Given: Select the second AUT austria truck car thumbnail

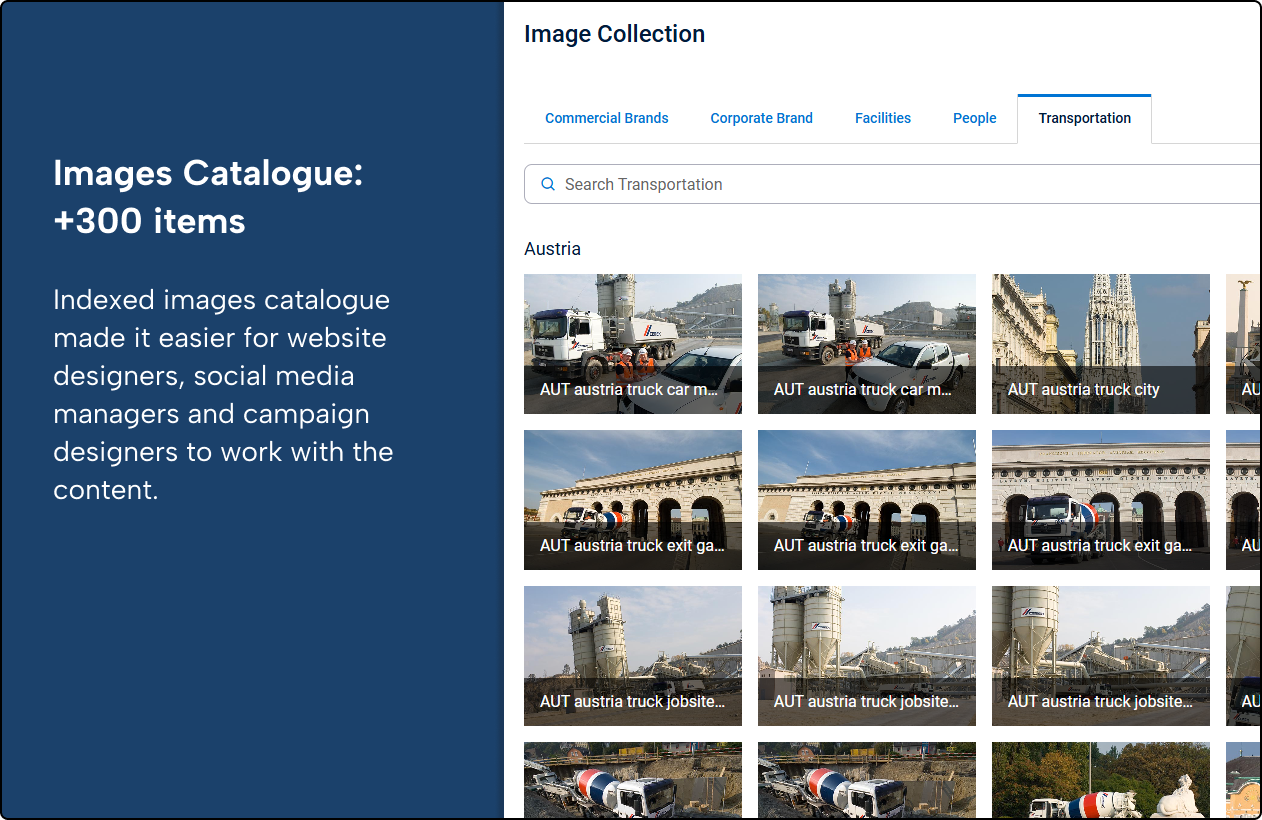Looking at the screenshot, I should tap(866, 344).
